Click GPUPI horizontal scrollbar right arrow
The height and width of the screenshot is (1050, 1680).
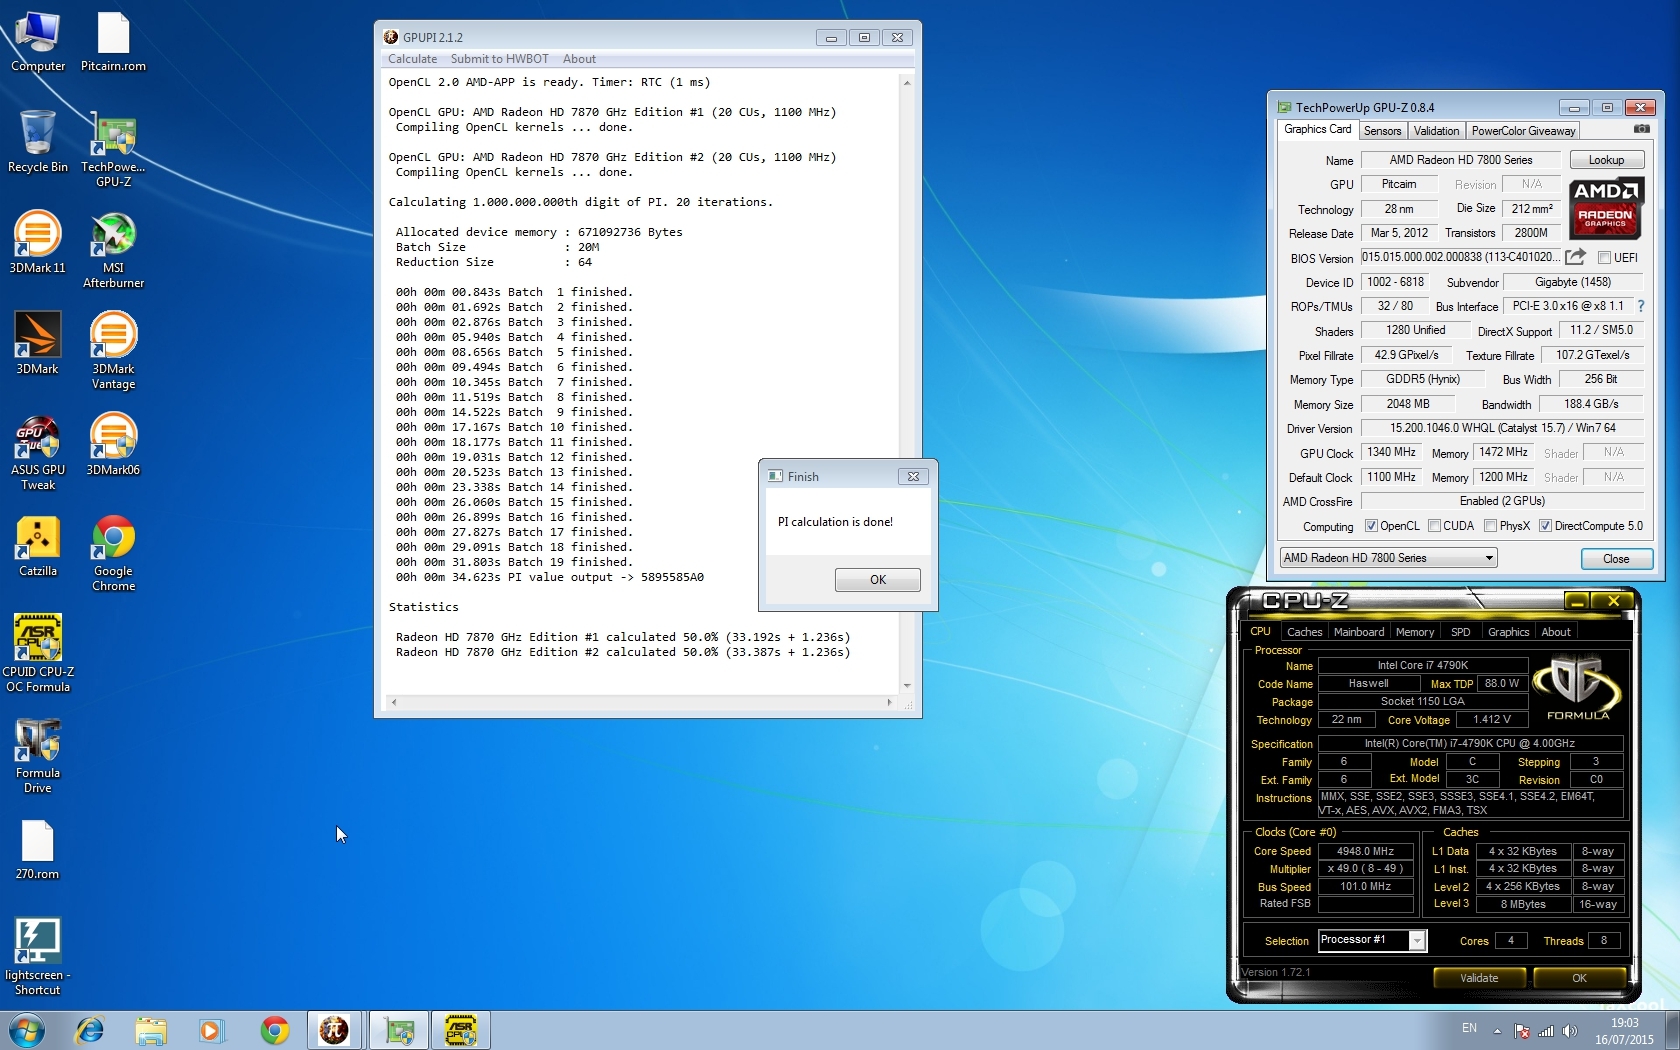pyautogui.click(x=889, y=703)
